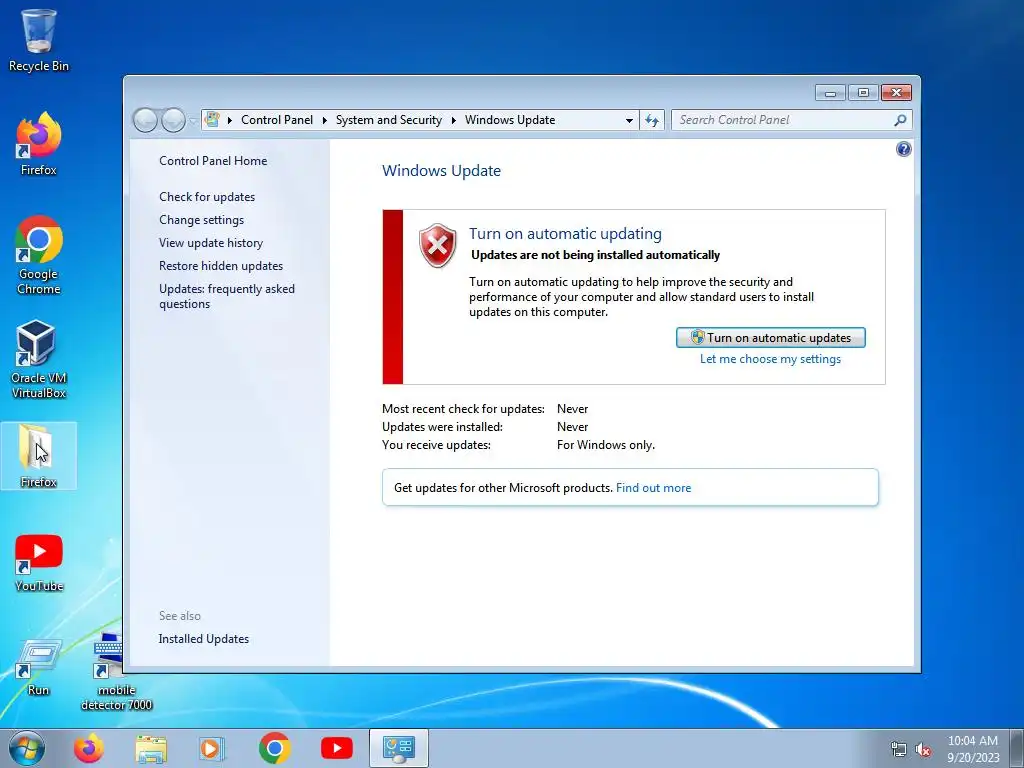Select the Run desktop shortcut

[x=38, y=667]
